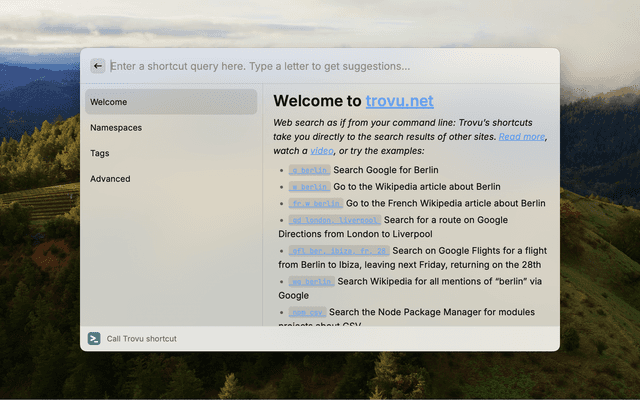The image size is (640, 400).
Task: Click the "Call Trovu shortcut" footer label
Action: tap(142, 339)
